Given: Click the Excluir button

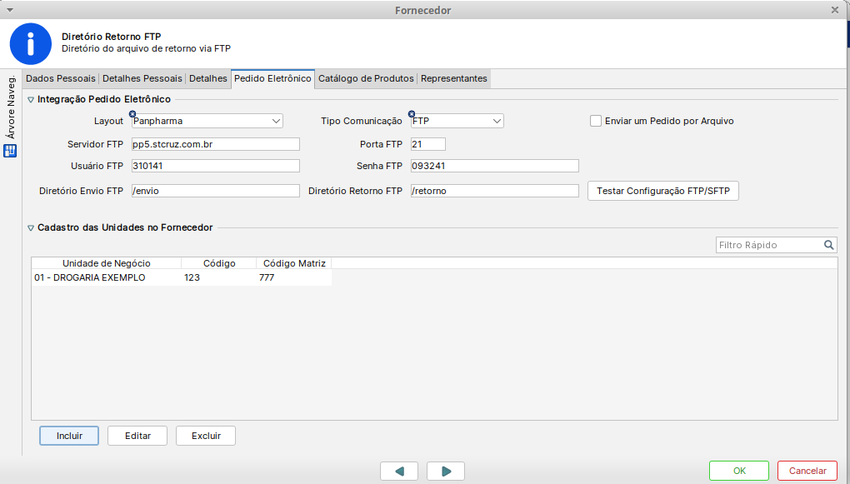Looking at the screenshot, I should (x=205, y=436).
